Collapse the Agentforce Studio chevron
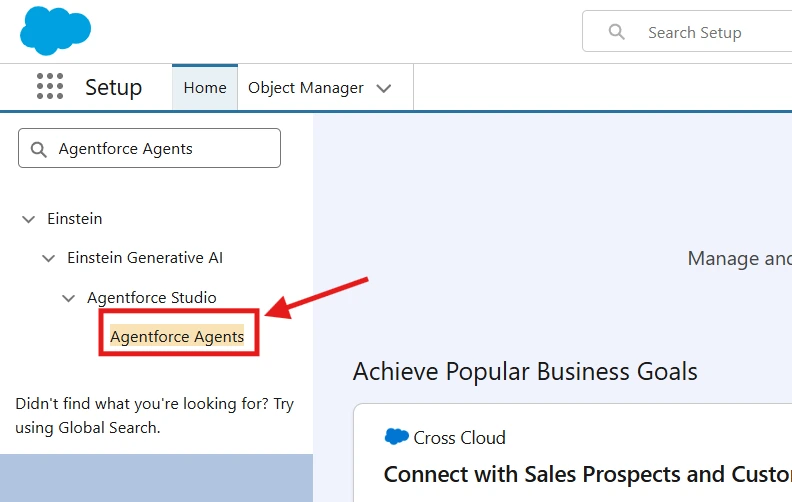This screenshot has height=502, width=792. pyautogui.click(x=69, y=298)
